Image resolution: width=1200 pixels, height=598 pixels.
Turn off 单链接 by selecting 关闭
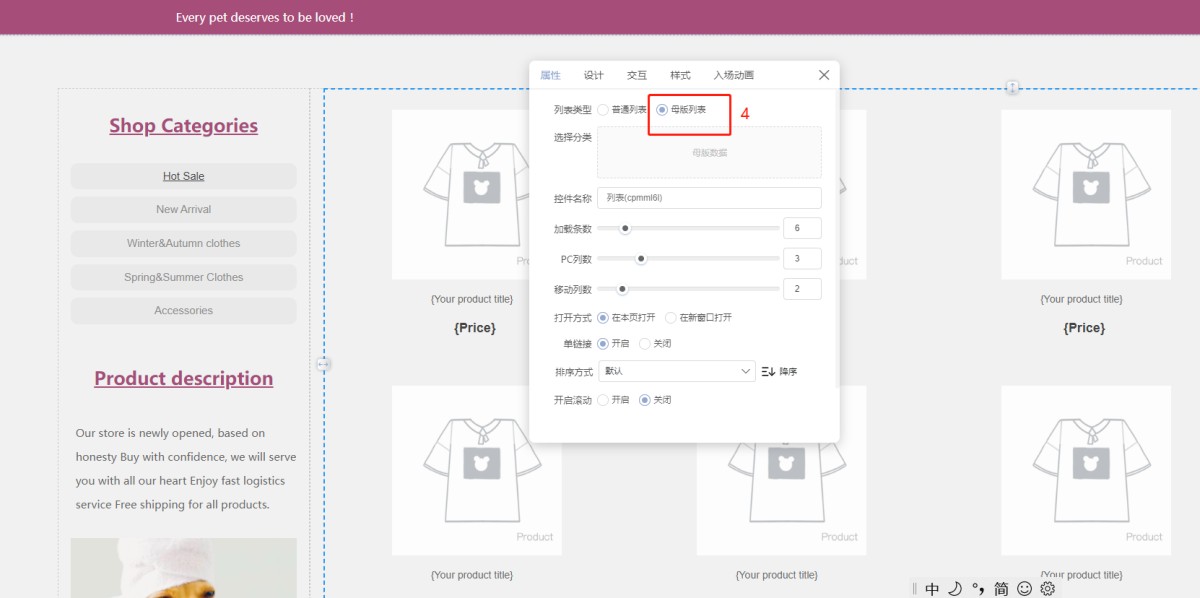click(645, 343)
